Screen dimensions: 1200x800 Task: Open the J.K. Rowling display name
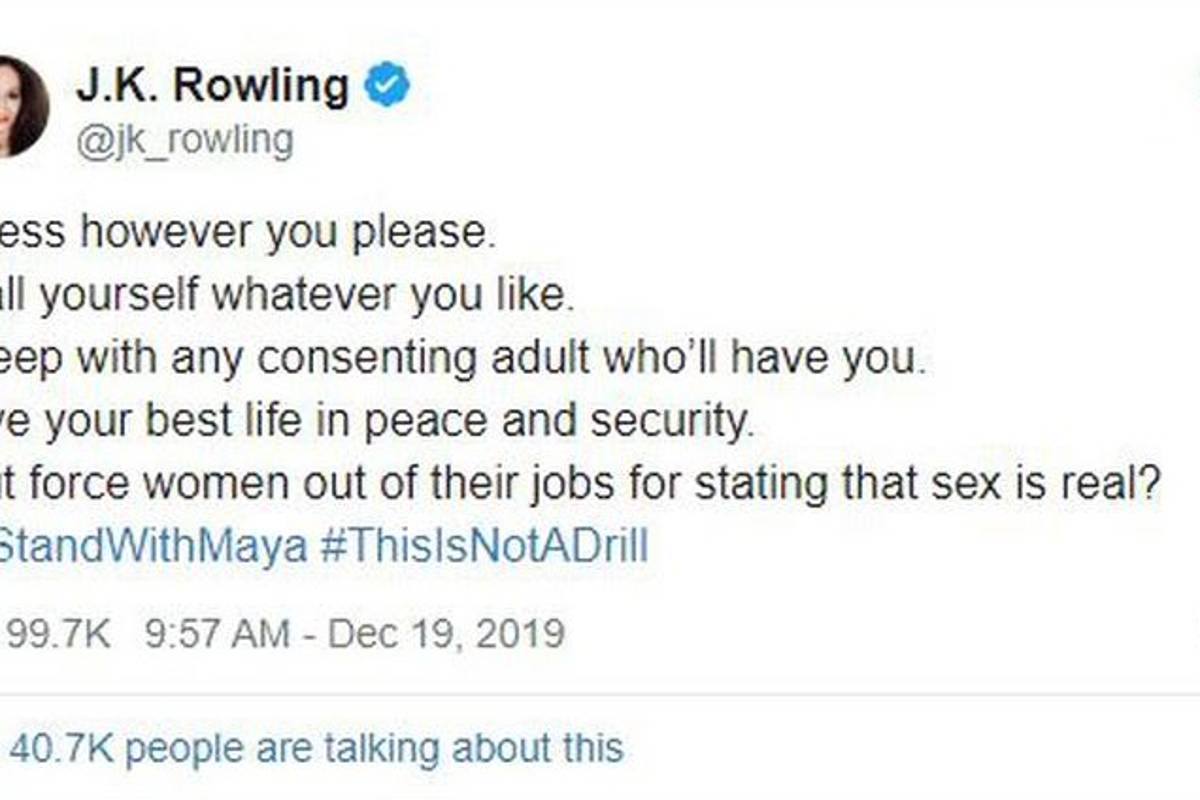[212, 88]
